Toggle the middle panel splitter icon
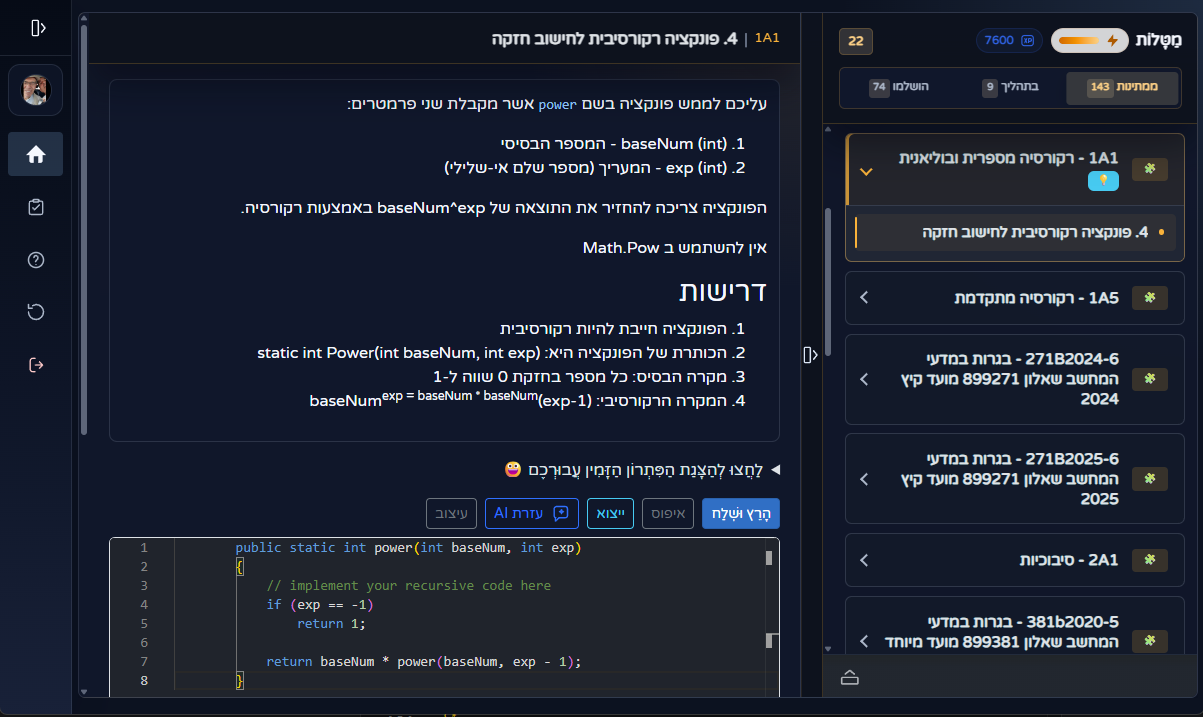The width and height of the screenshot is (1203, 717). (811, 354)
